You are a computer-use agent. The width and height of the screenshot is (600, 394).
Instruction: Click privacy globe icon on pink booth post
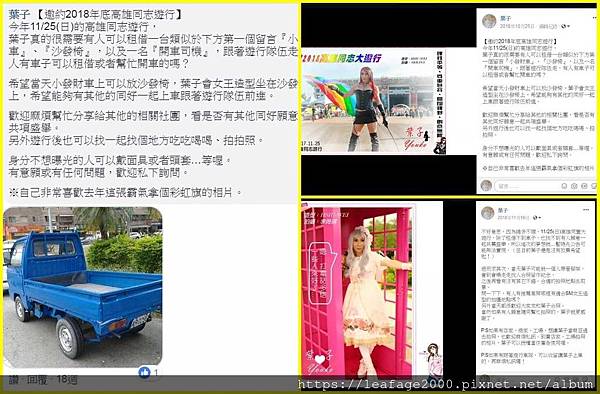point(535,217)
